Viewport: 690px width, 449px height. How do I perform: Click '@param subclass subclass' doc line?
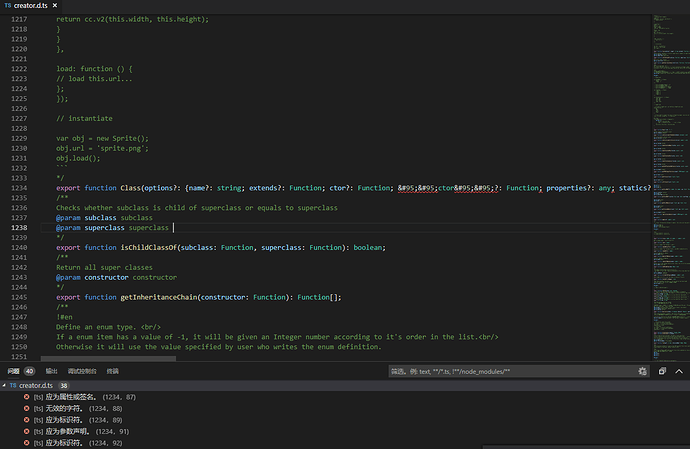(104, 217)
